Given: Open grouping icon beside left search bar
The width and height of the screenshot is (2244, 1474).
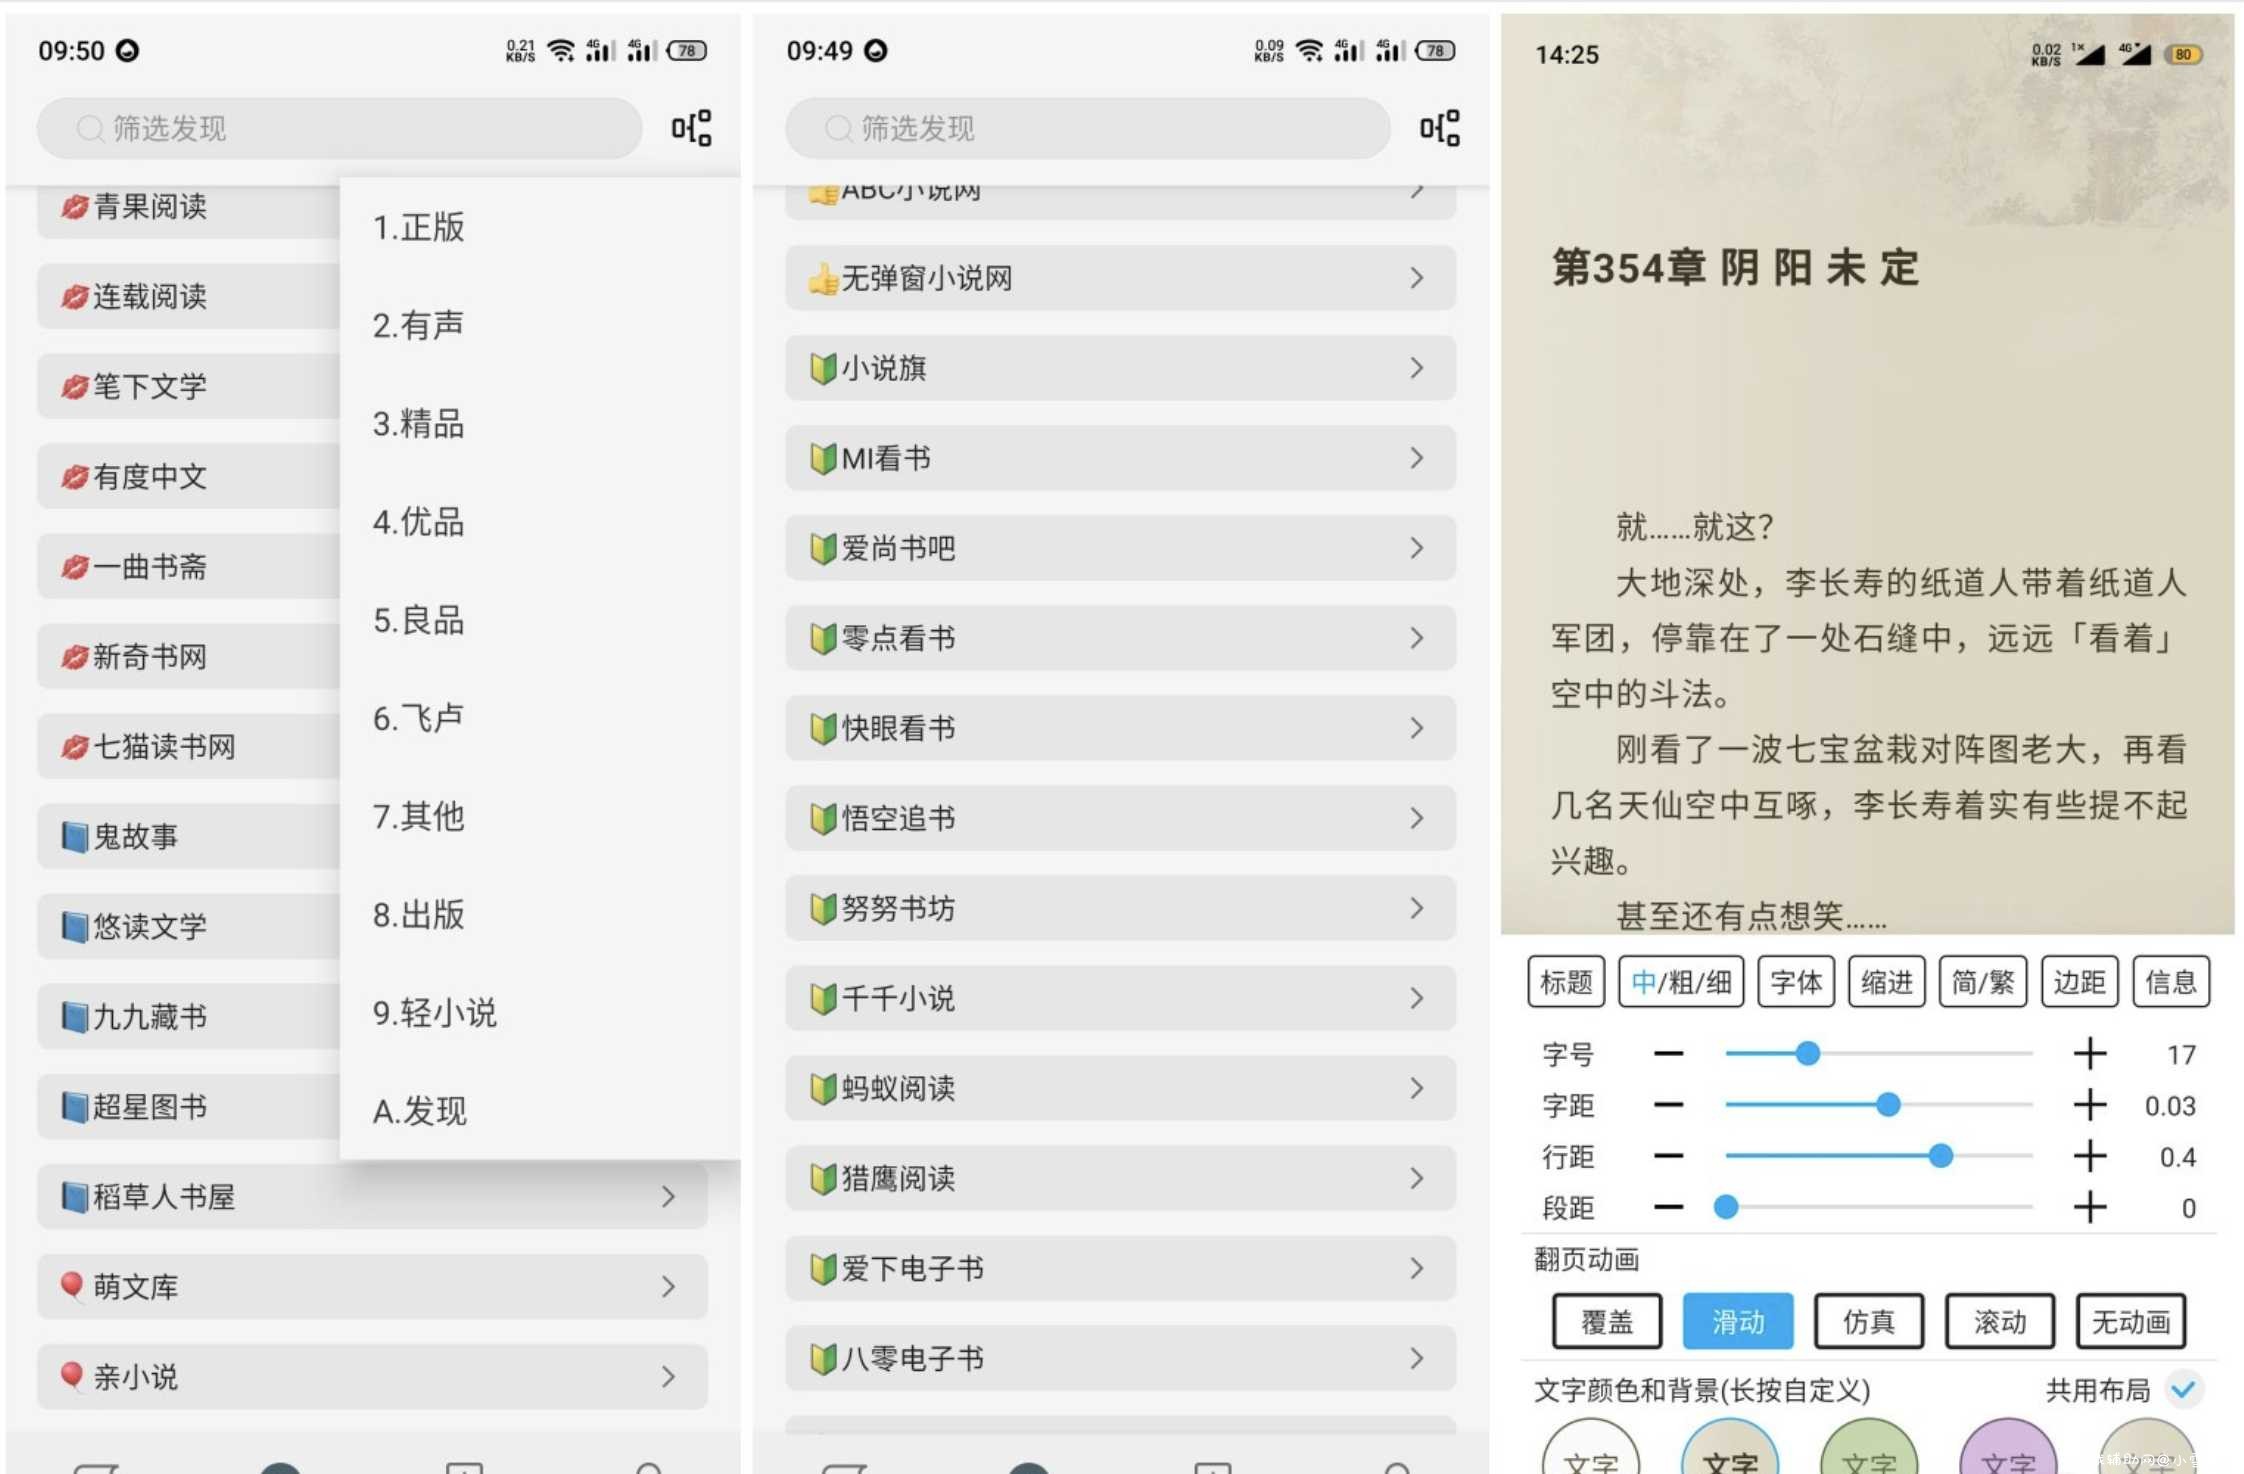Looking at the screenshot, I should (x=691, y=128).
